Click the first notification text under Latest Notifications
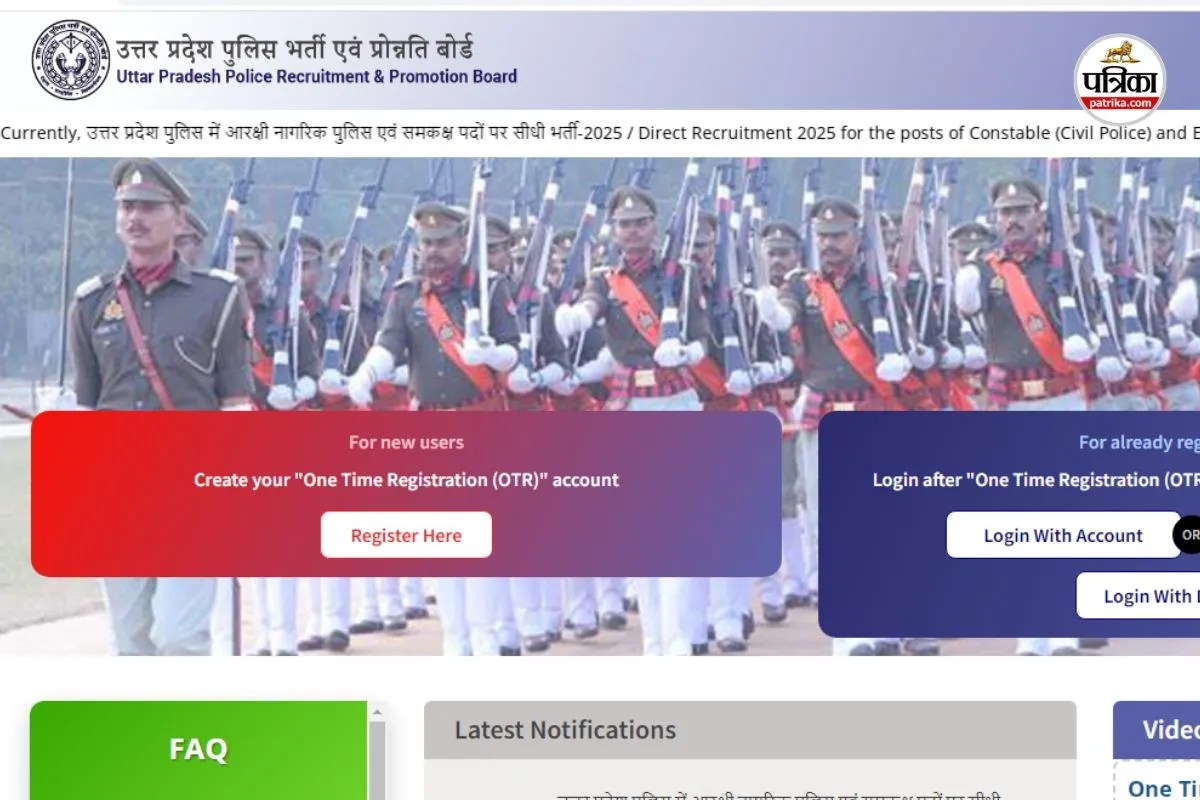The width and height of the screenshot is (1200, 800). coord(750,794)
